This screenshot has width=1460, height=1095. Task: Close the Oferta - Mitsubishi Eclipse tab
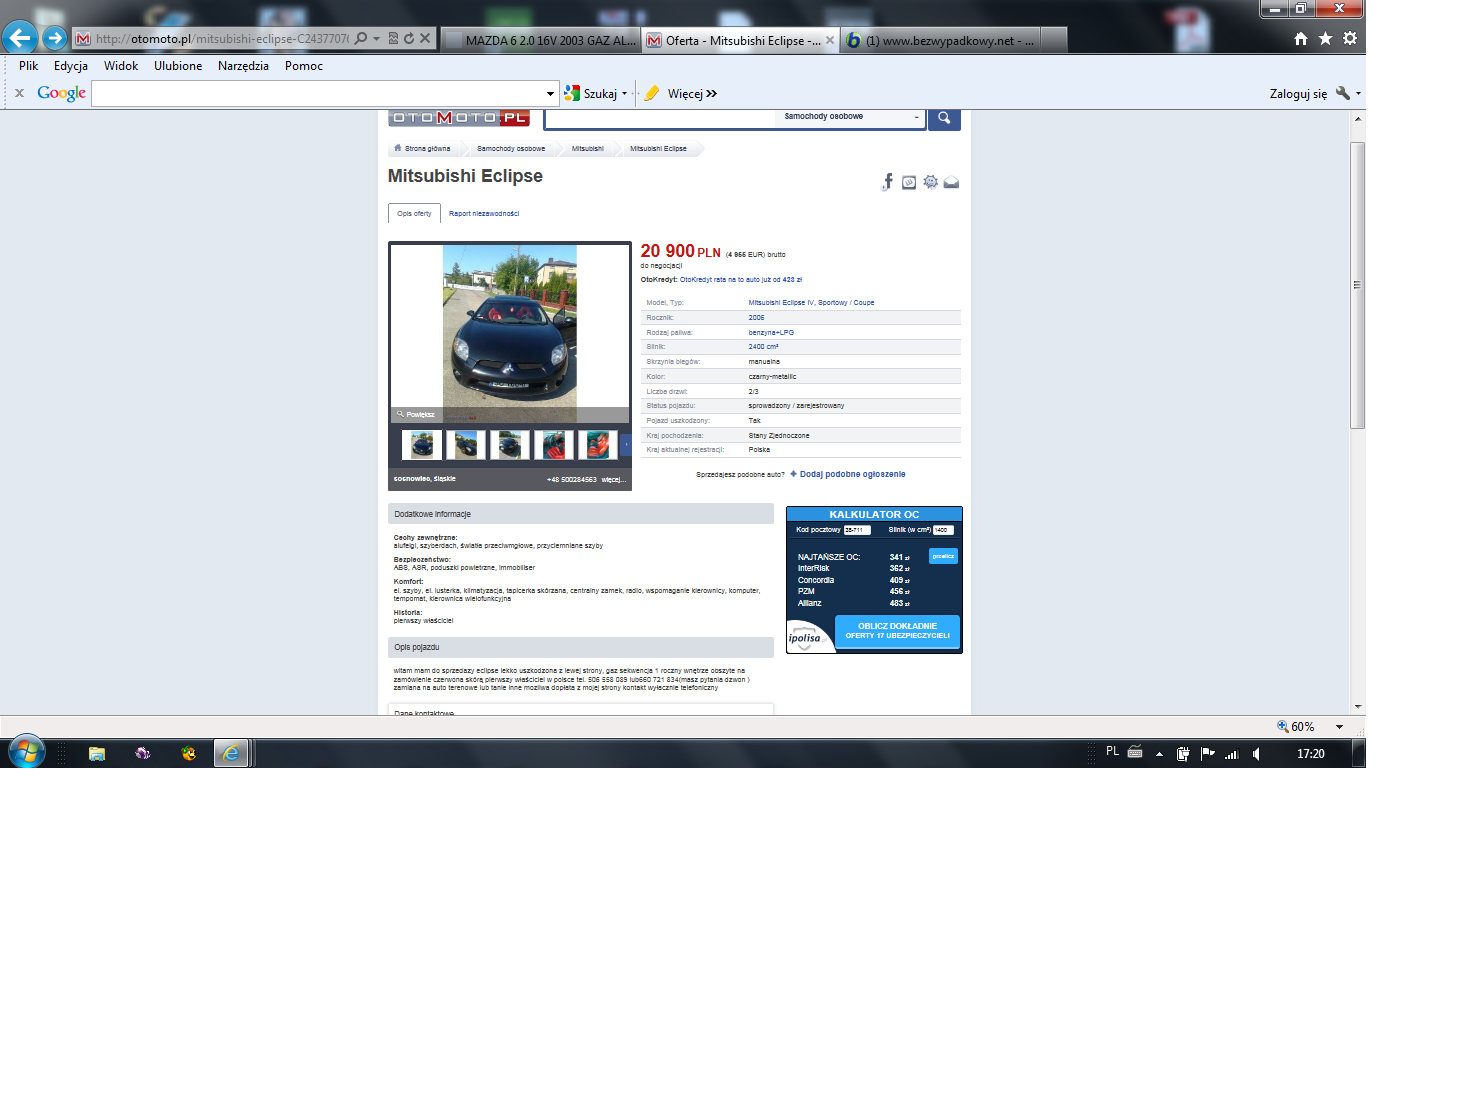(829, 40)
